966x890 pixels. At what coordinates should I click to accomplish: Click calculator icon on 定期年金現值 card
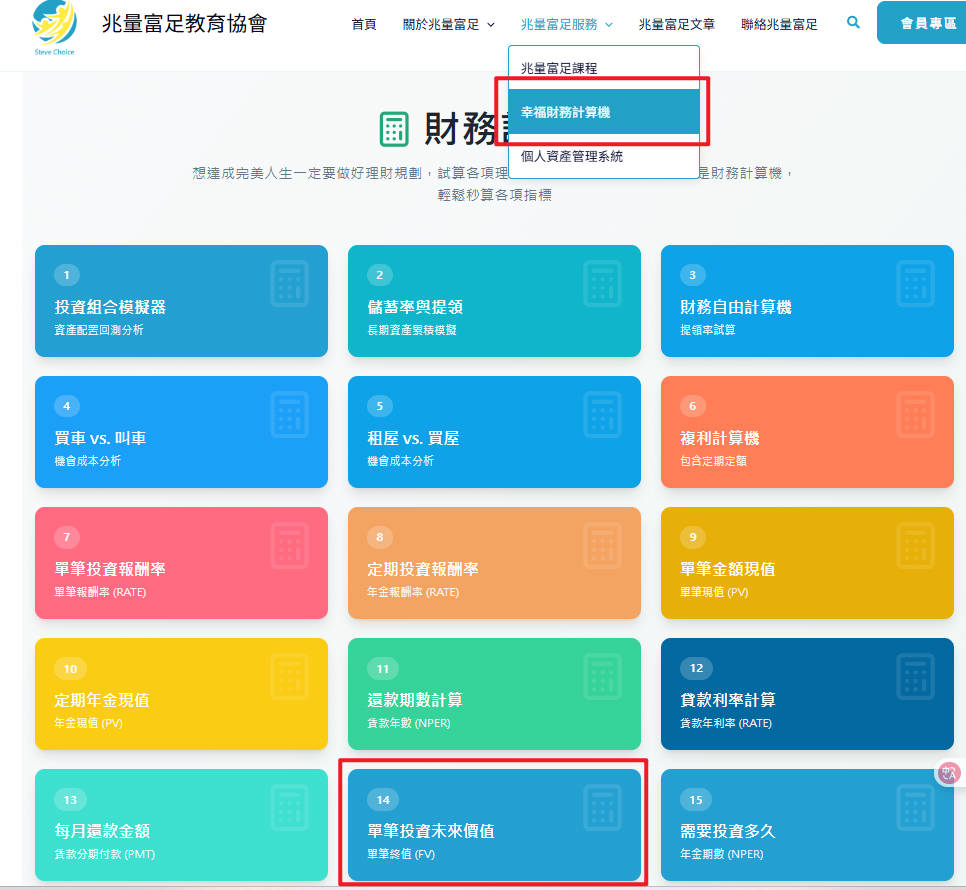[290, 676]
